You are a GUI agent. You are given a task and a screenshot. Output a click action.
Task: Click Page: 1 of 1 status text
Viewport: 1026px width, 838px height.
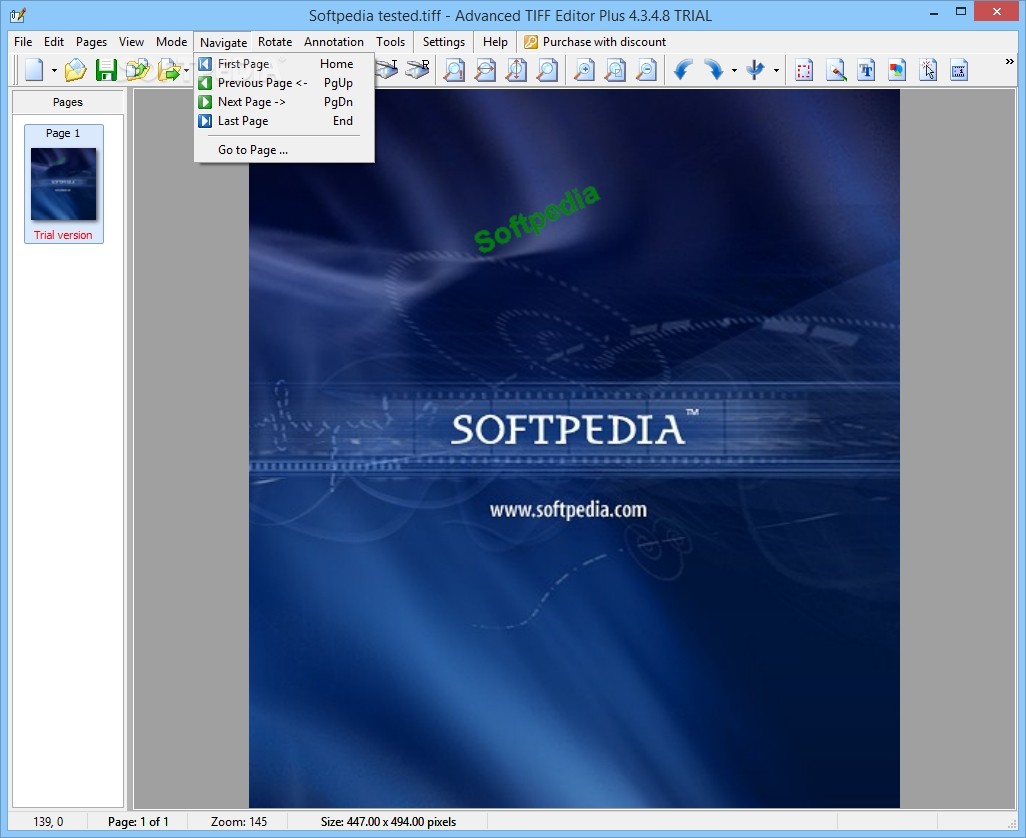pos(138,822)
